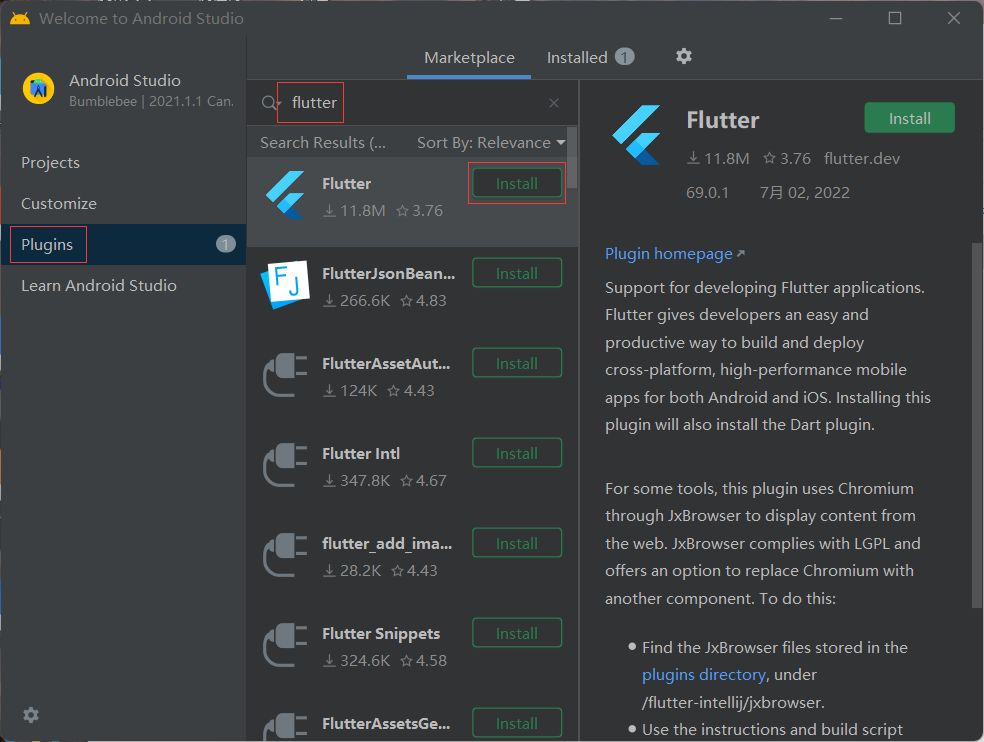This screenshot has width=984, height=742.
Task: Open Customize in the sidebar
Action: pos(124,203)
